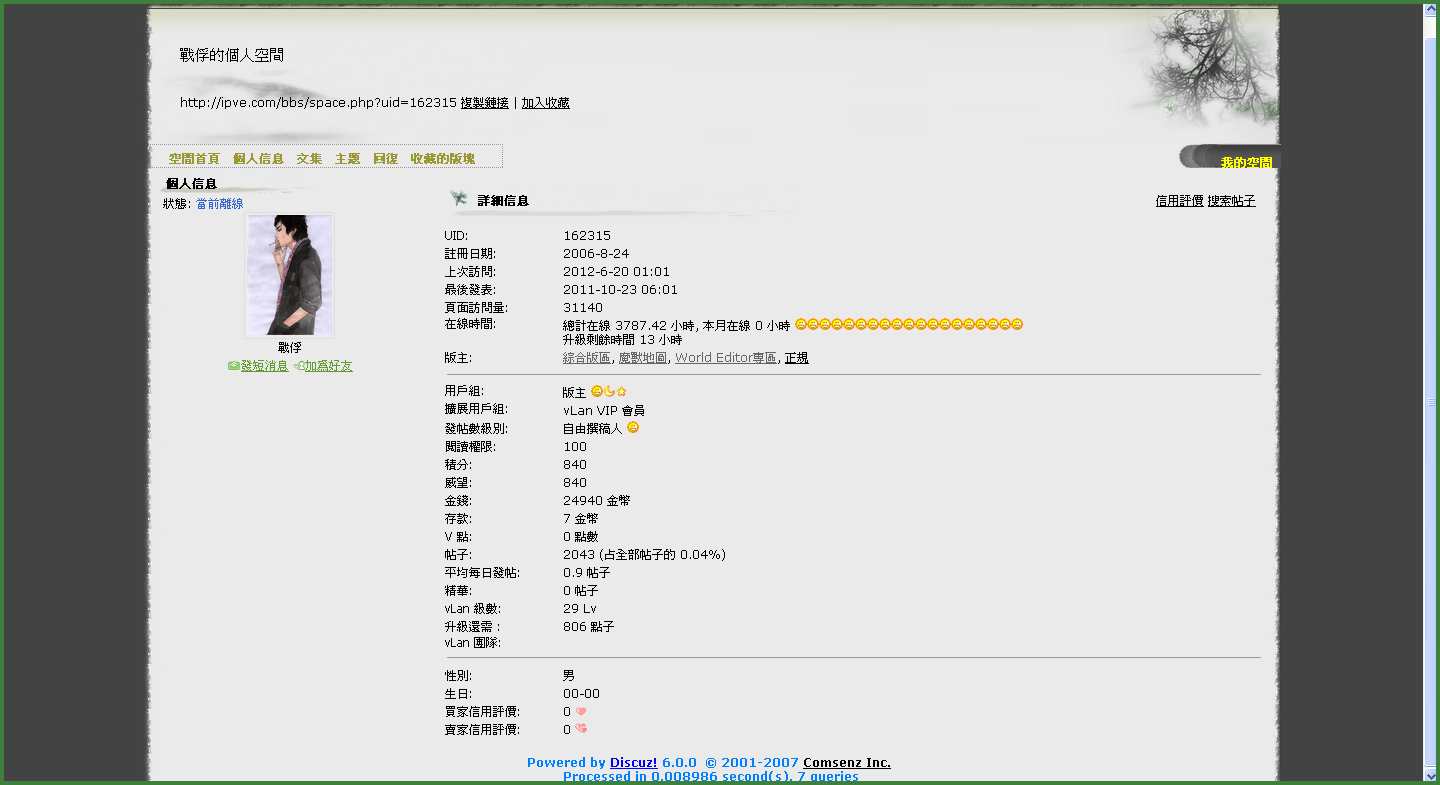This screenshot has width=1440, height=785.
Task: Open the 收藏的版塊 tab
Action: pos(443,159)
